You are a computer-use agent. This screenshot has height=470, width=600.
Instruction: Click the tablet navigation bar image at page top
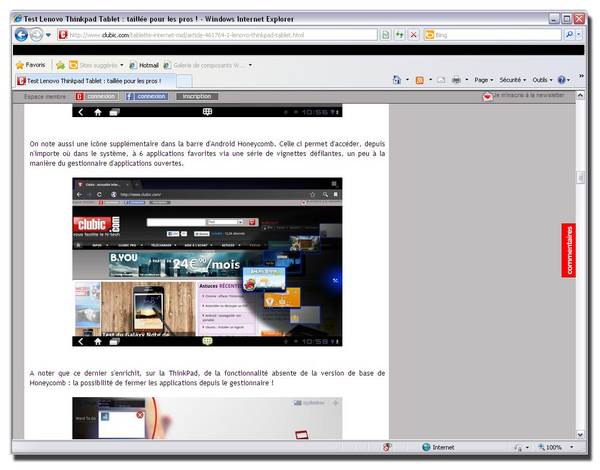207,111
